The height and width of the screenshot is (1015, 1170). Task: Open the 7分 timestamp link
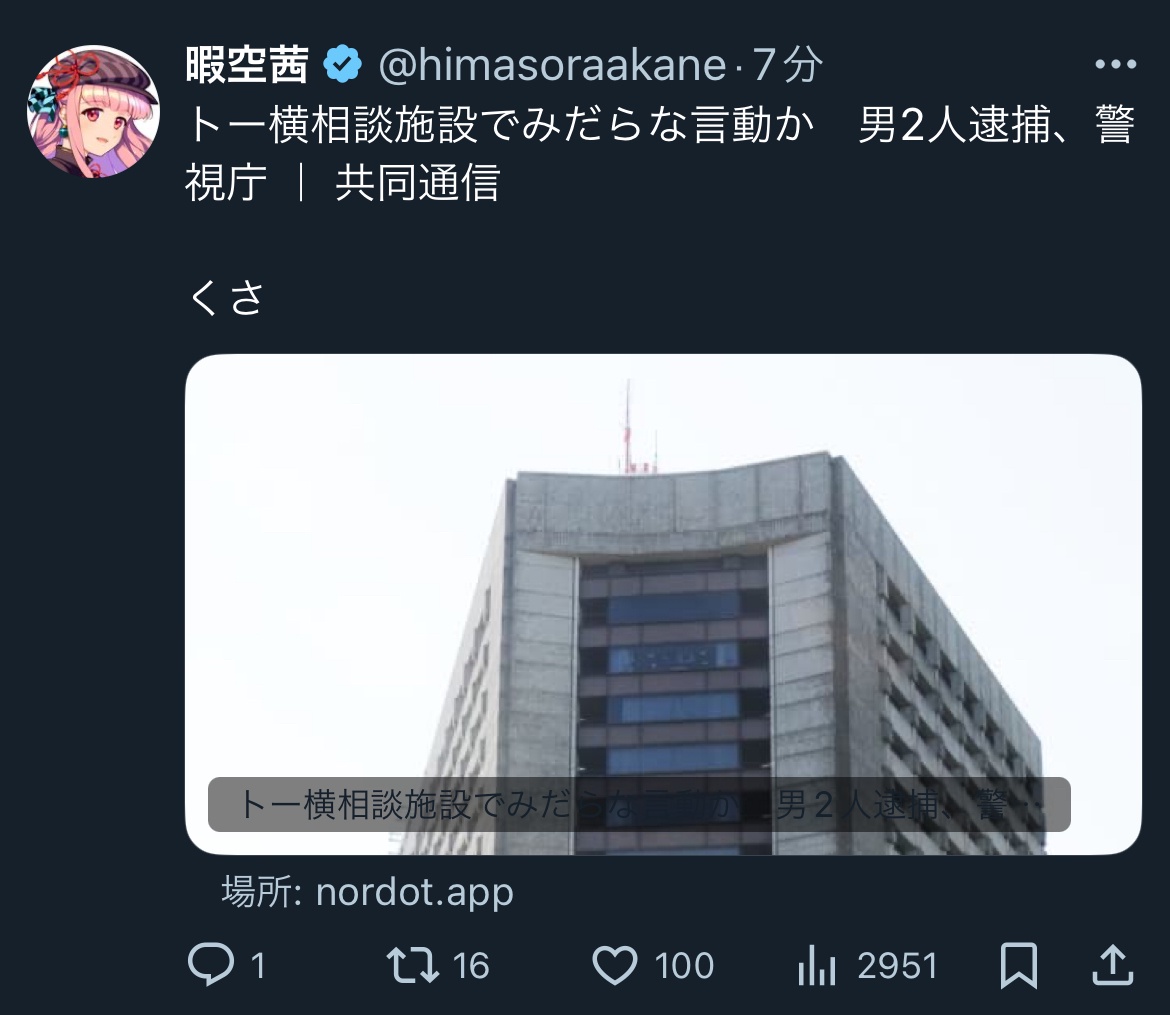pyautogui.click(x=786, y=65)
